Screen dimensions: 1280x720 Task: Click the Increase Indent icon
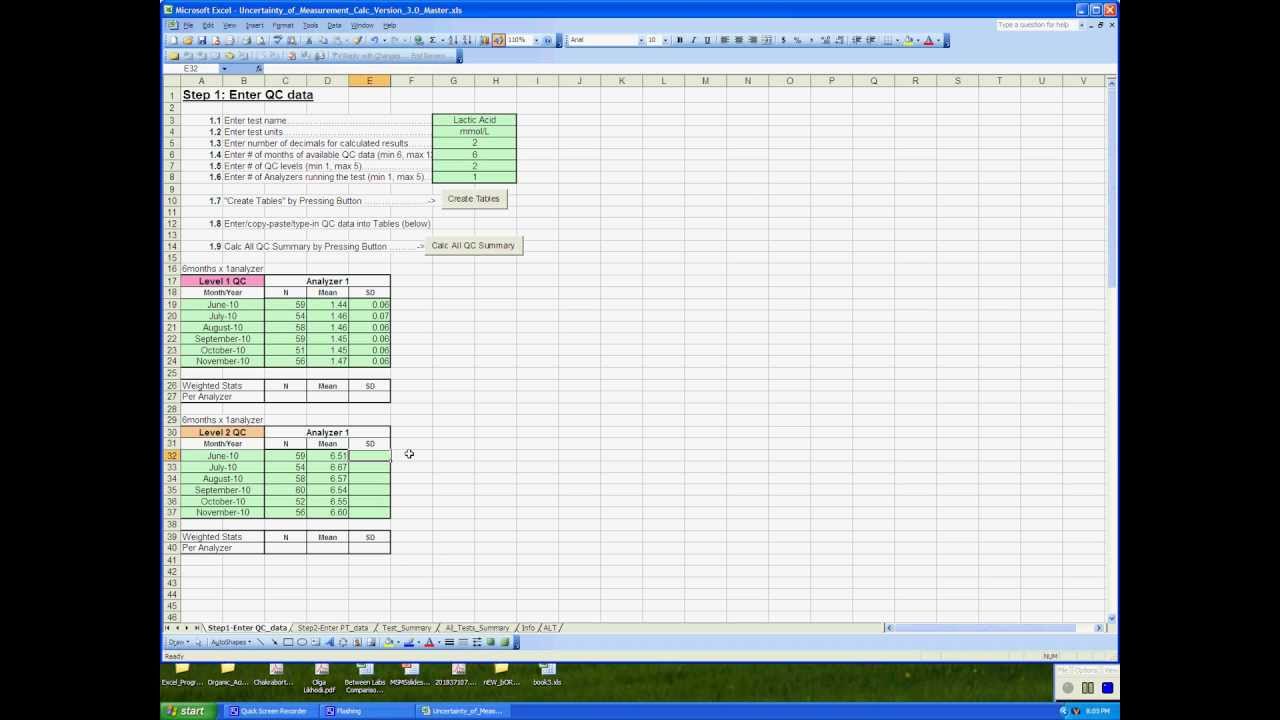click(871, 40)
